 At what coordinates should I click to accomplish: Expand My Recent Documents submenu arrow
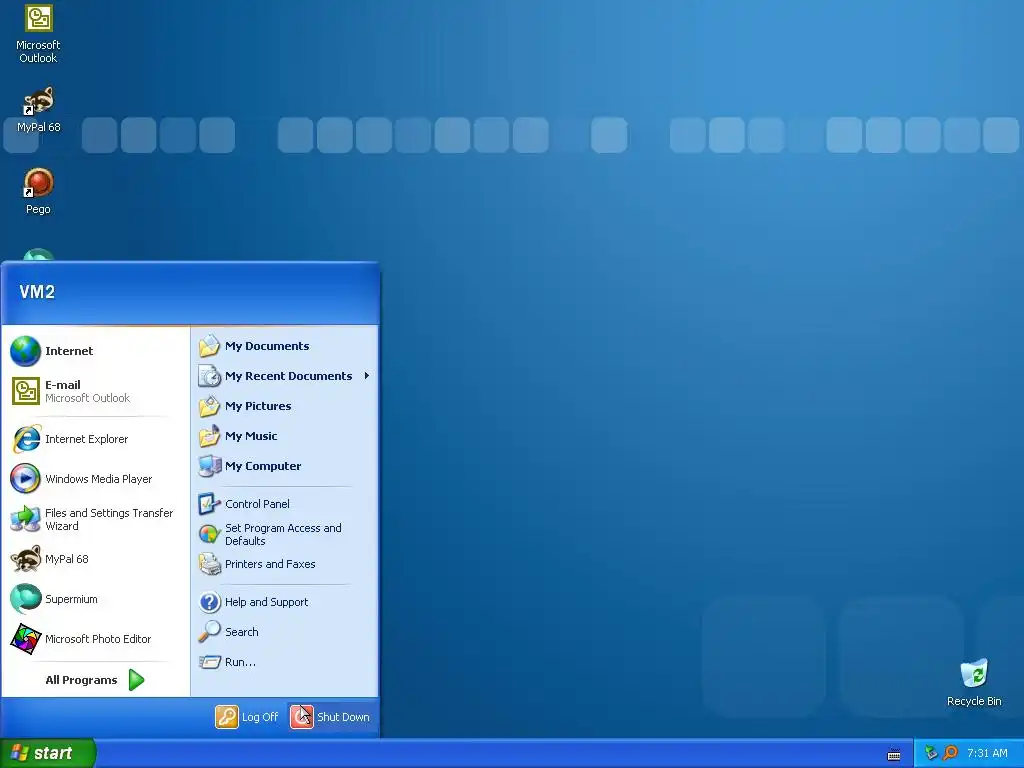tap(366, 376)
